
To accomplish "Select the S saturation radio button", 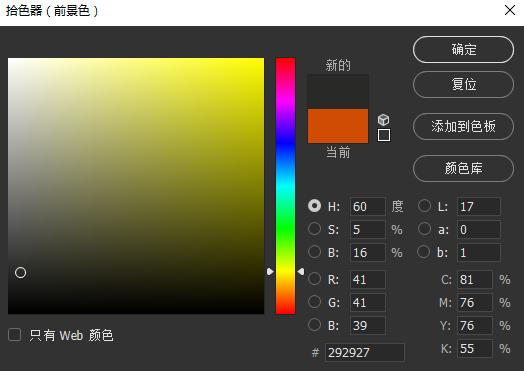I will tap(314, 229).
